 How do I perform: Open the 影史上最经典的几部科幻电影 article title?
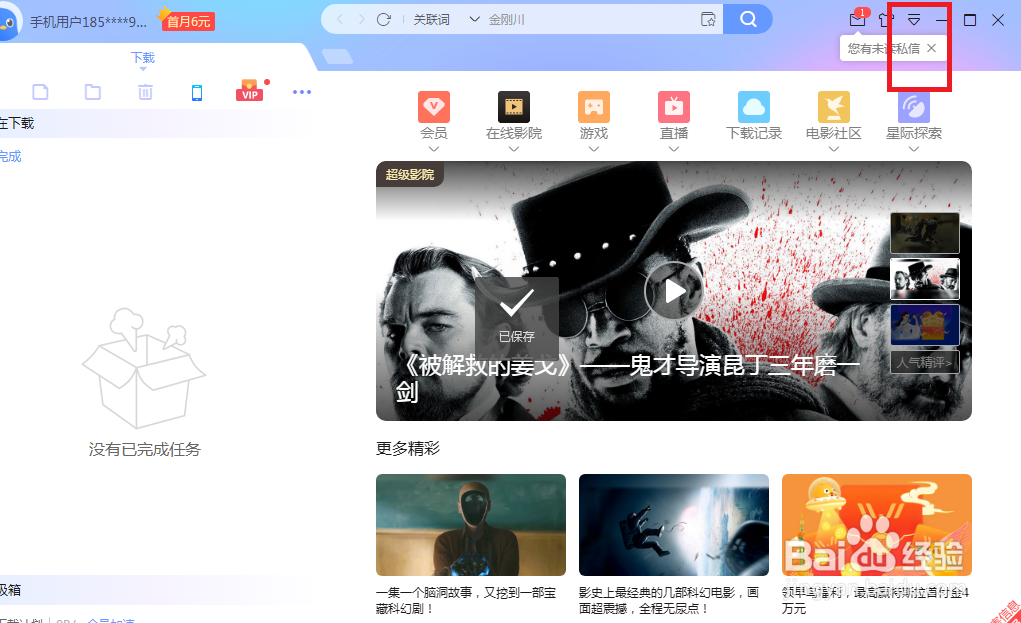pyautogui.click(x=669, y=600)
